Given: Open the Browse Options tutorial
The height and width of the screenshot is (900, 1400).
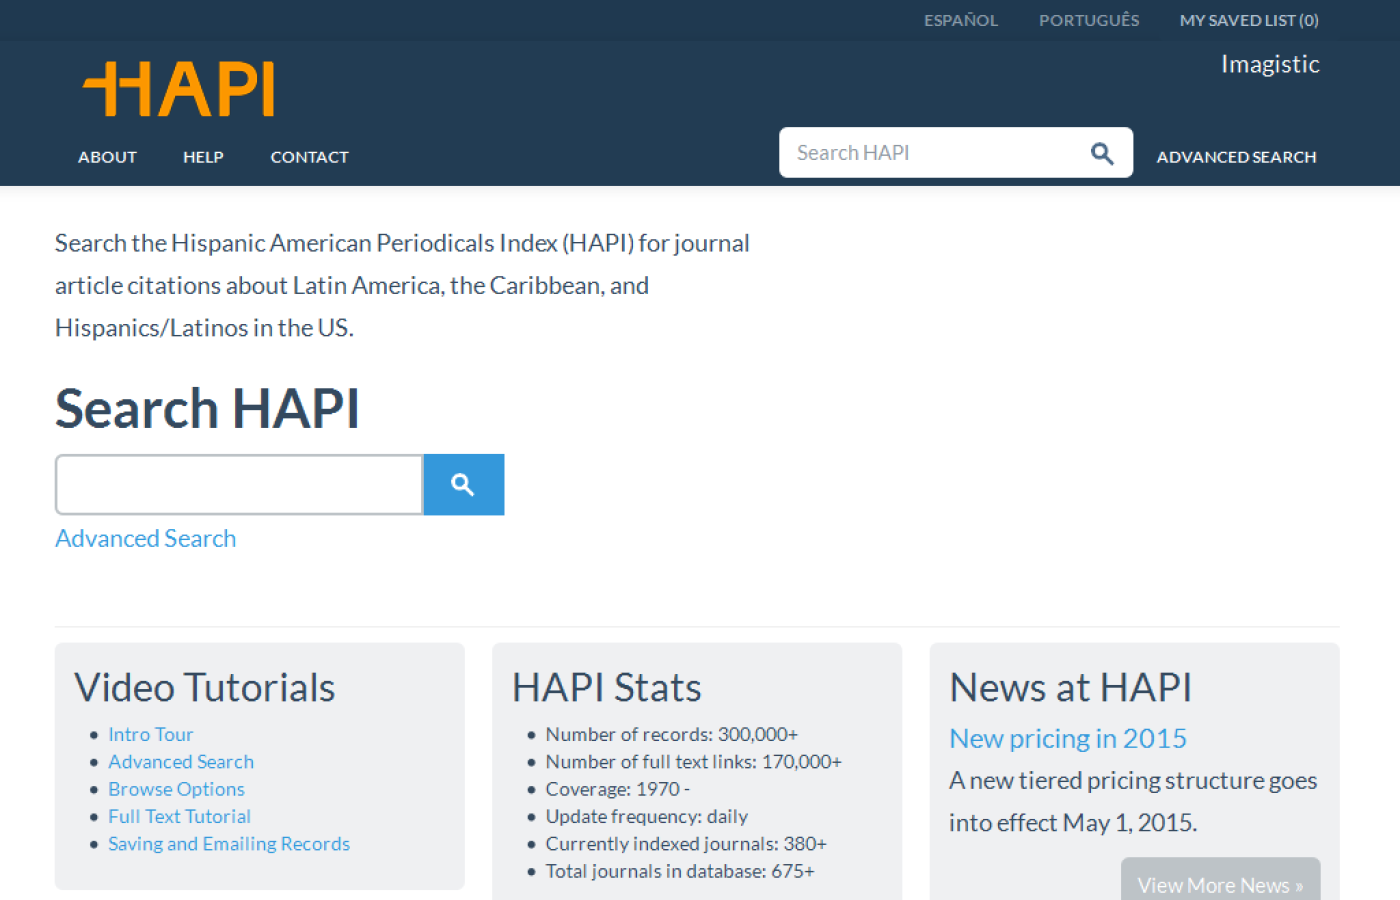Looking at the screenshot, I should pyautogui.click(x=176, y=789).
